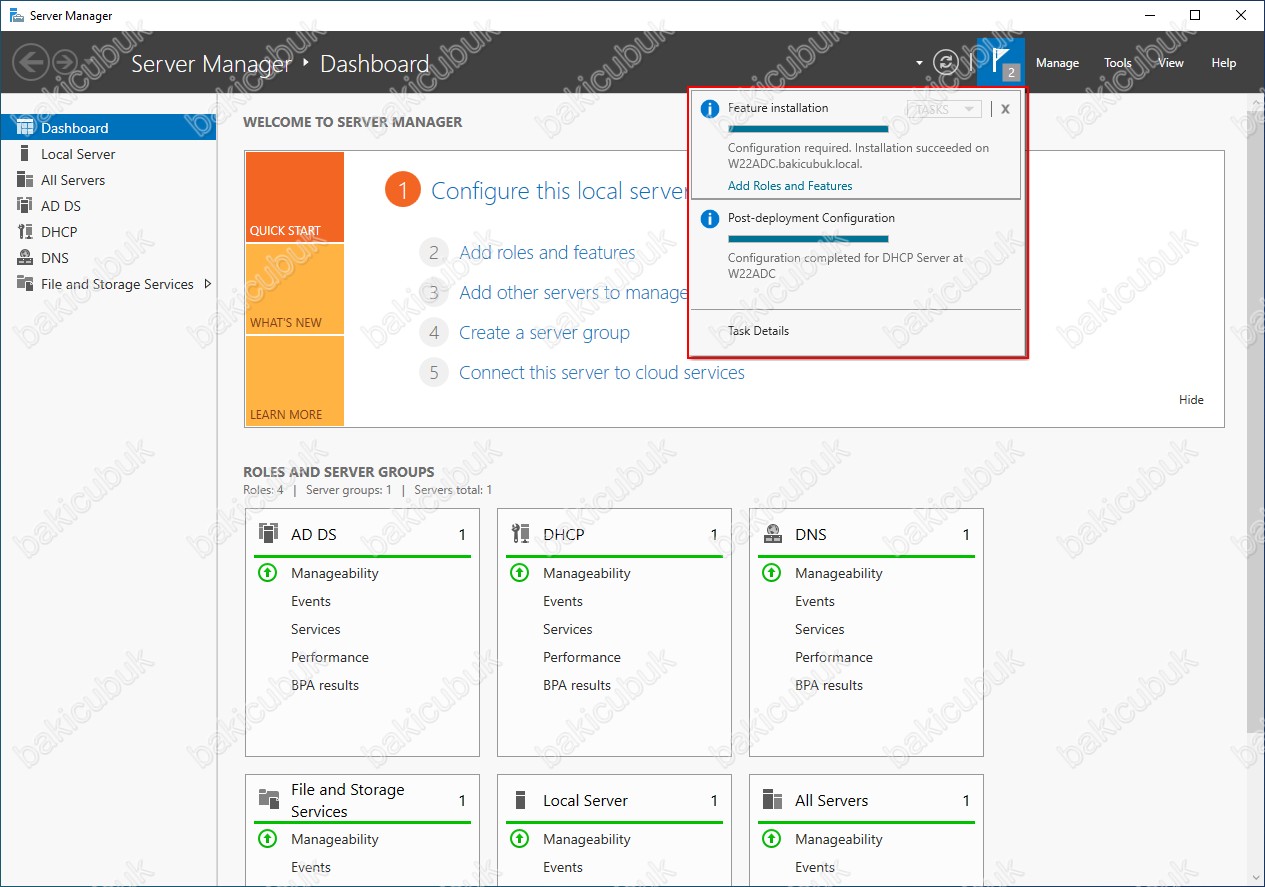Viewport: 1265px width, 887px height.
Task: Select the QUICK START tab
Action: point(294,197)
